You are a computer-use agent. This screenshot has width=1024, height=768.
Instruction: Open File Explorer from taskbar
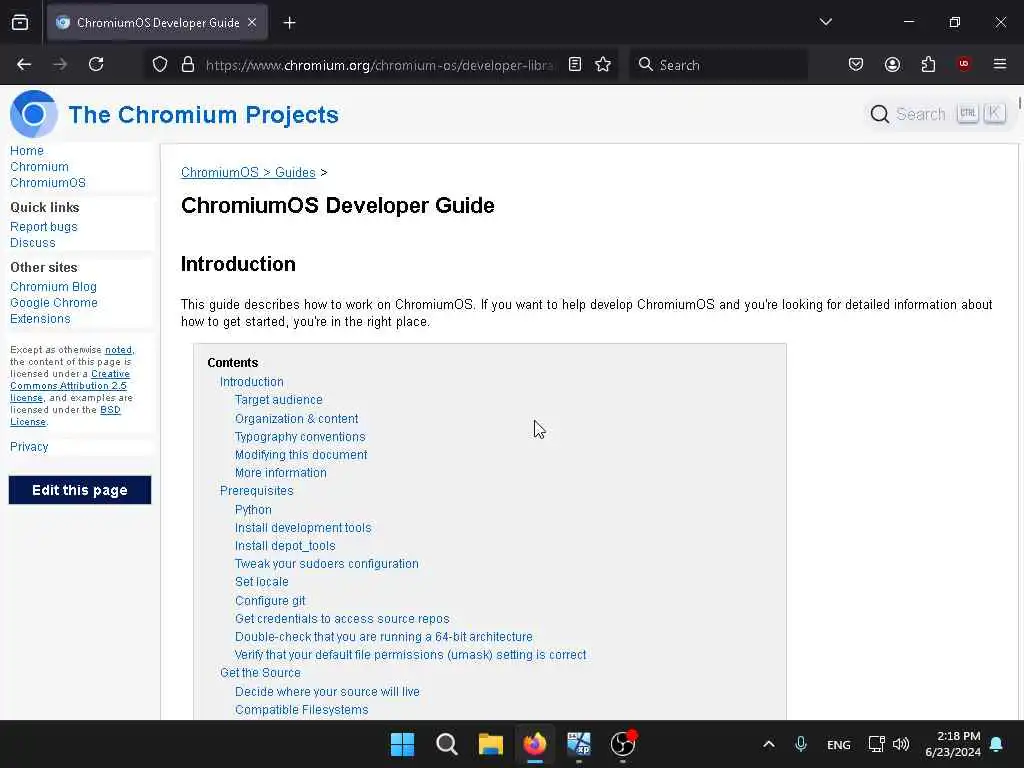coord(490,744)
